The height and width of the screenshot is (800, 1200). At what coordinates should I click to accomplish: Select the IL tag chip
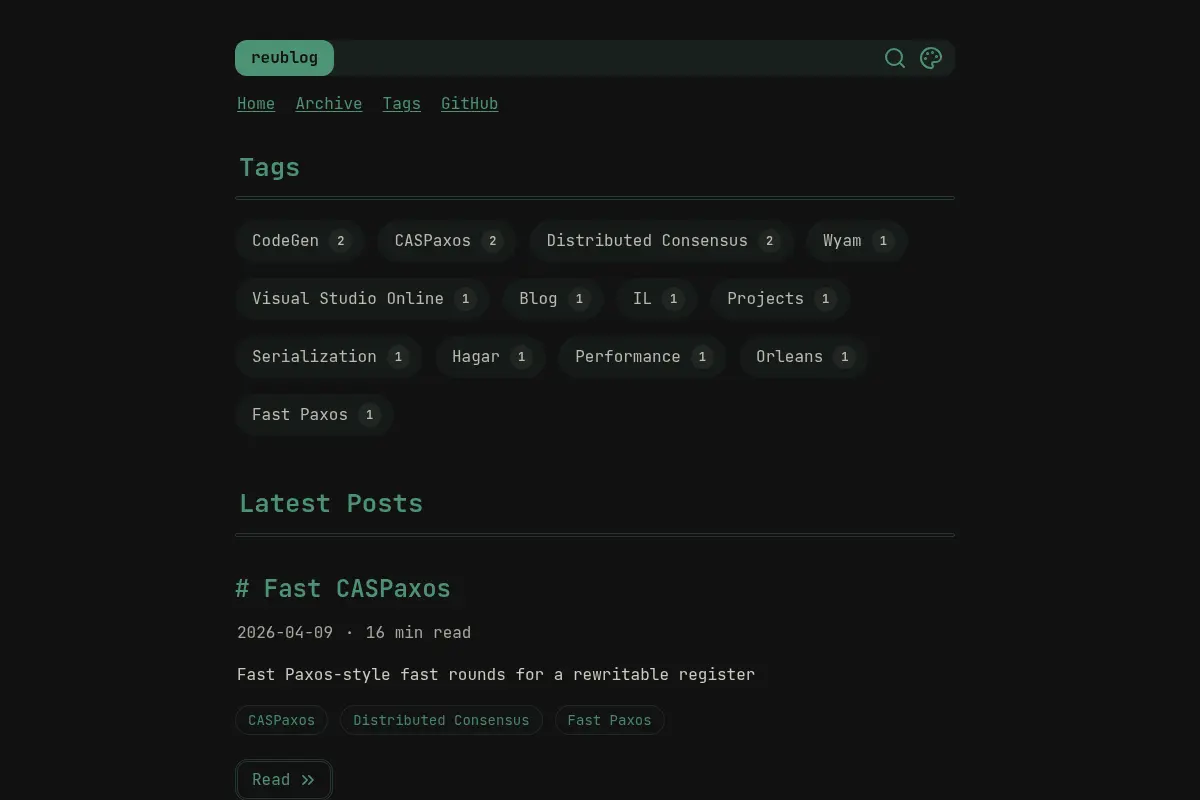tap(657, 299)
